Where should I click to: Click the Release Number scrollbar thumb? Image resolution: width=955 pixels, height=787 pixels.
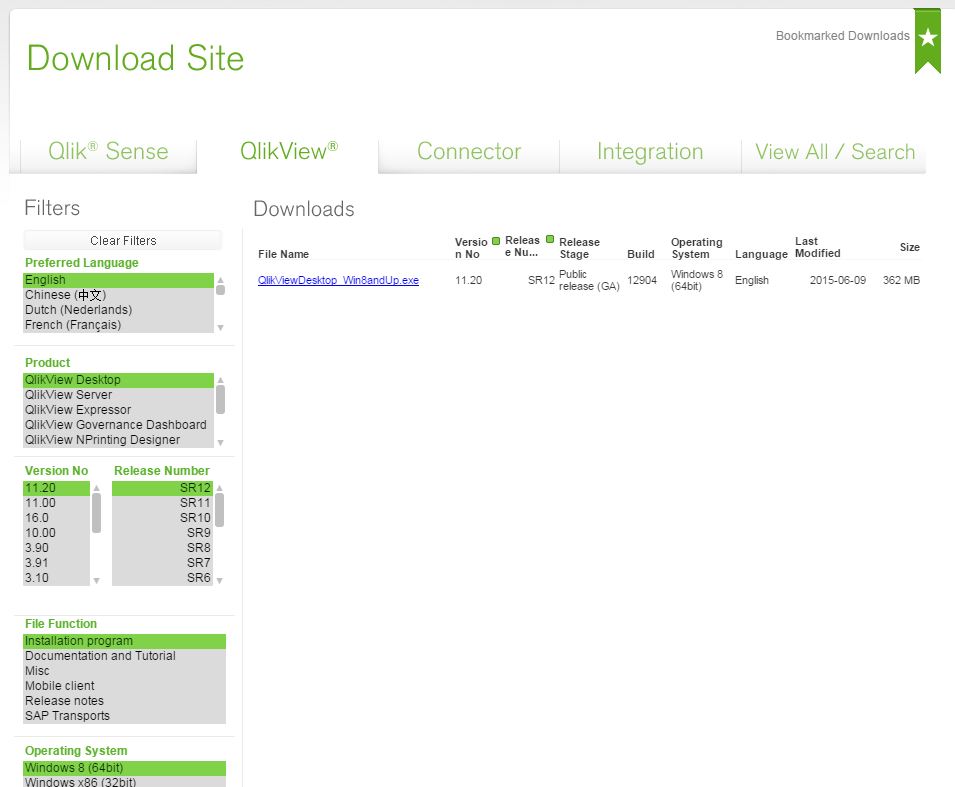[x=220, y=510]
